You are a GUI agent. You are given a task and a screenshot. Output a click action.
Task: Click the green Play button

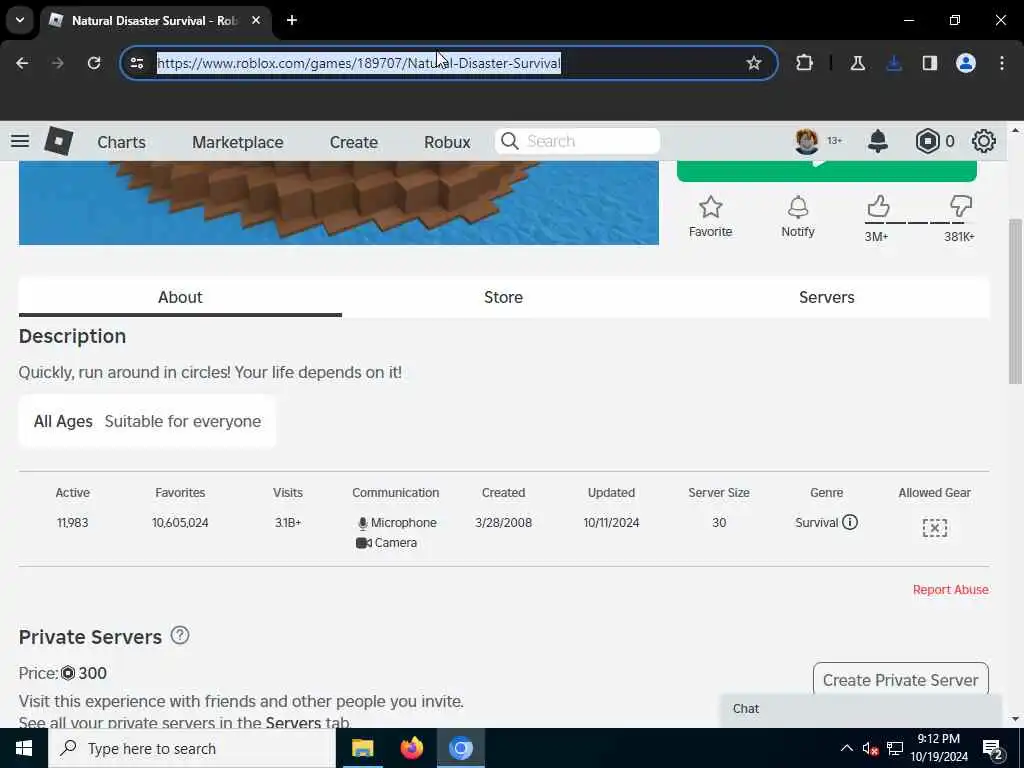827,171
